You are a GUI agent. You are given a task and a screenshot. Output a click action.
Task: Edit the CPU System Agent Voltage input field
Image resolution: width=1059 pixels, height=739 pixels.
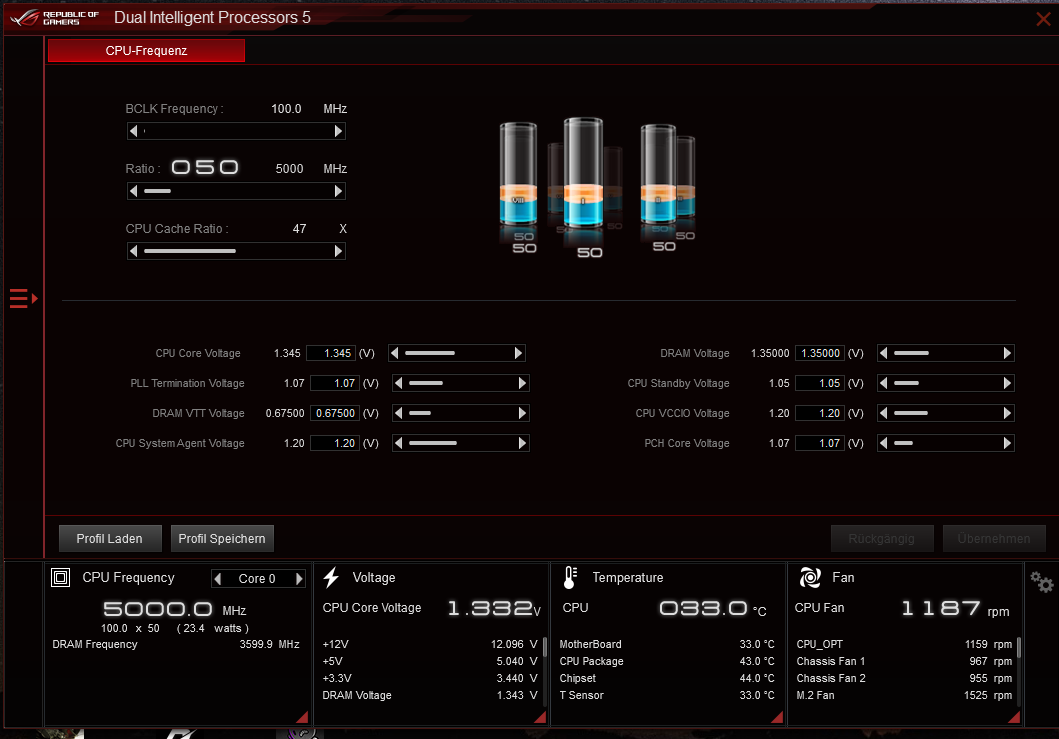335,443
